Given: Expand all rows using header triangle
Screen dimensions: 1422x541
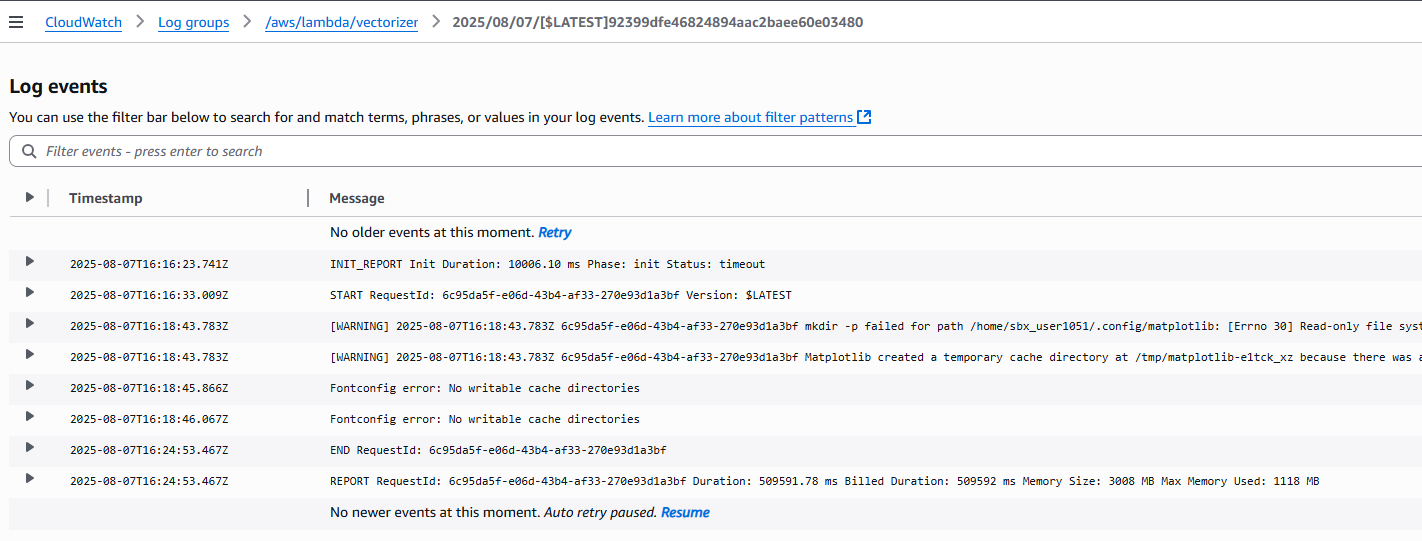Looking at the screenshot, I should [x=30, y=198].
